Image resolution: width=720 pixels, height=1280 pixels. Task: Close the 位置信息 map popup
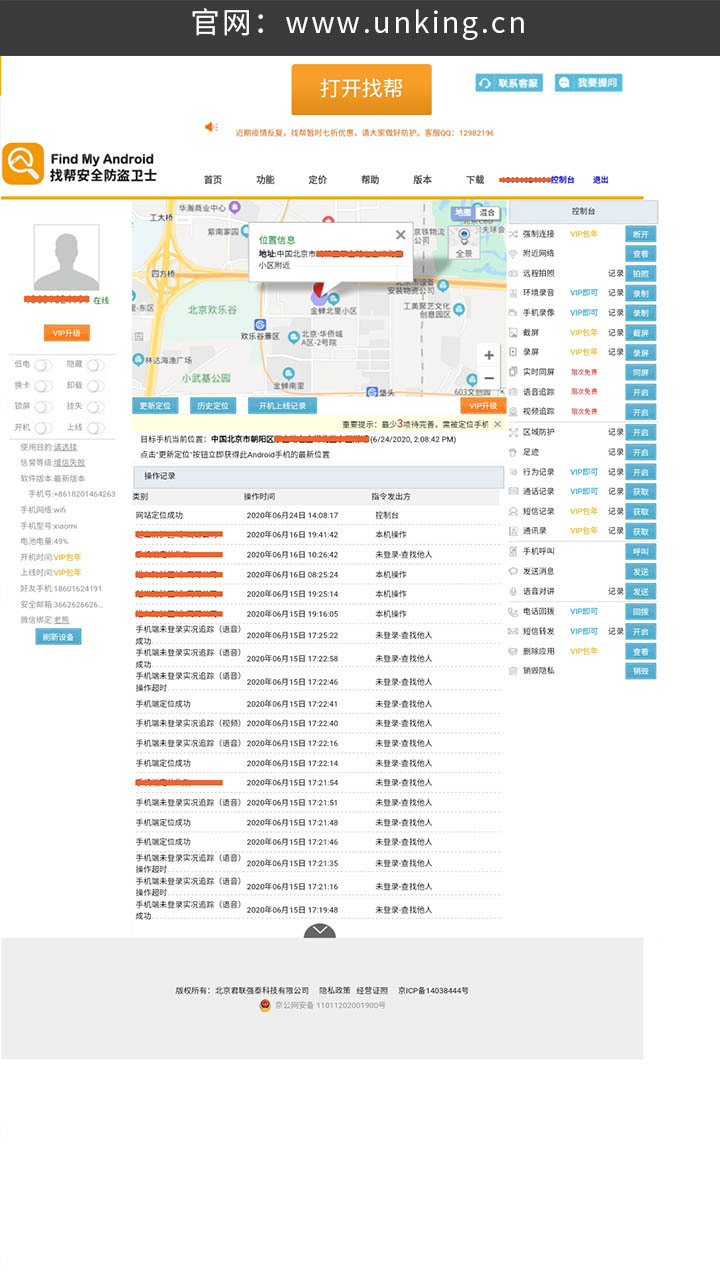[400, 235]
